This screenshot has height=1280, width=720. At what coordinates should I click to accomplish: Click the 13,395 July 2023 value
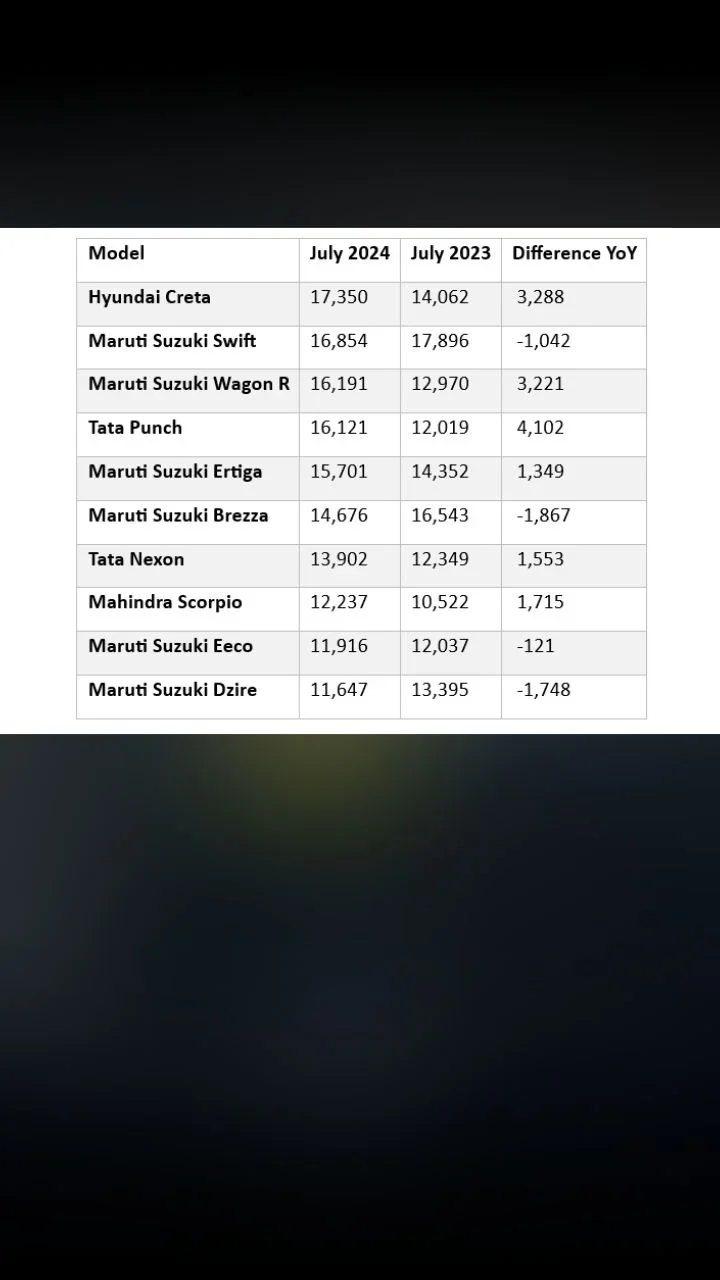(x=440, y=689)
